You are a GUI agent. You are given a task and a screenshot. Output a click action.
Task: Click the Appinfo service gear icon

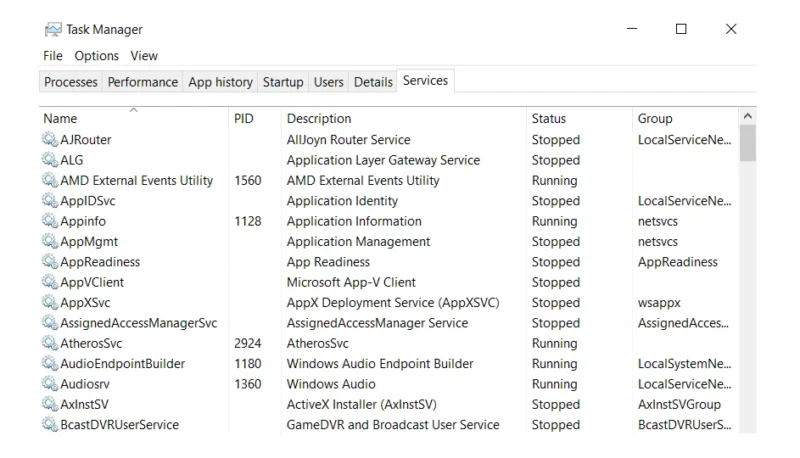pyautogui.click(x=49, y=220)
